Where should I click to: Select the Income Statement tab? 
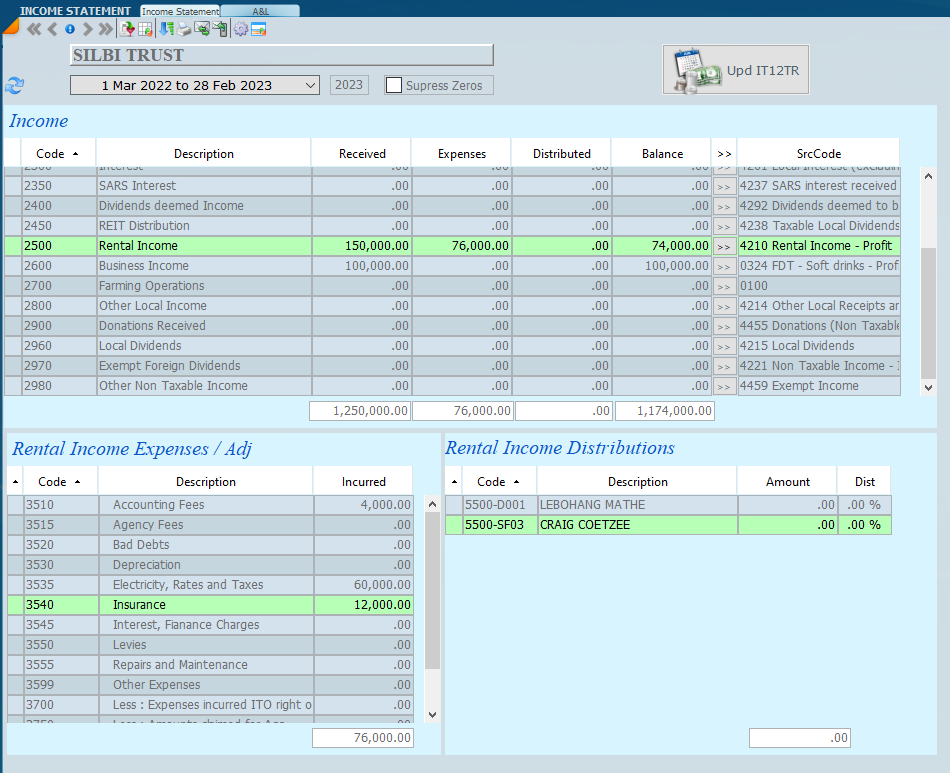pos(180,11)
